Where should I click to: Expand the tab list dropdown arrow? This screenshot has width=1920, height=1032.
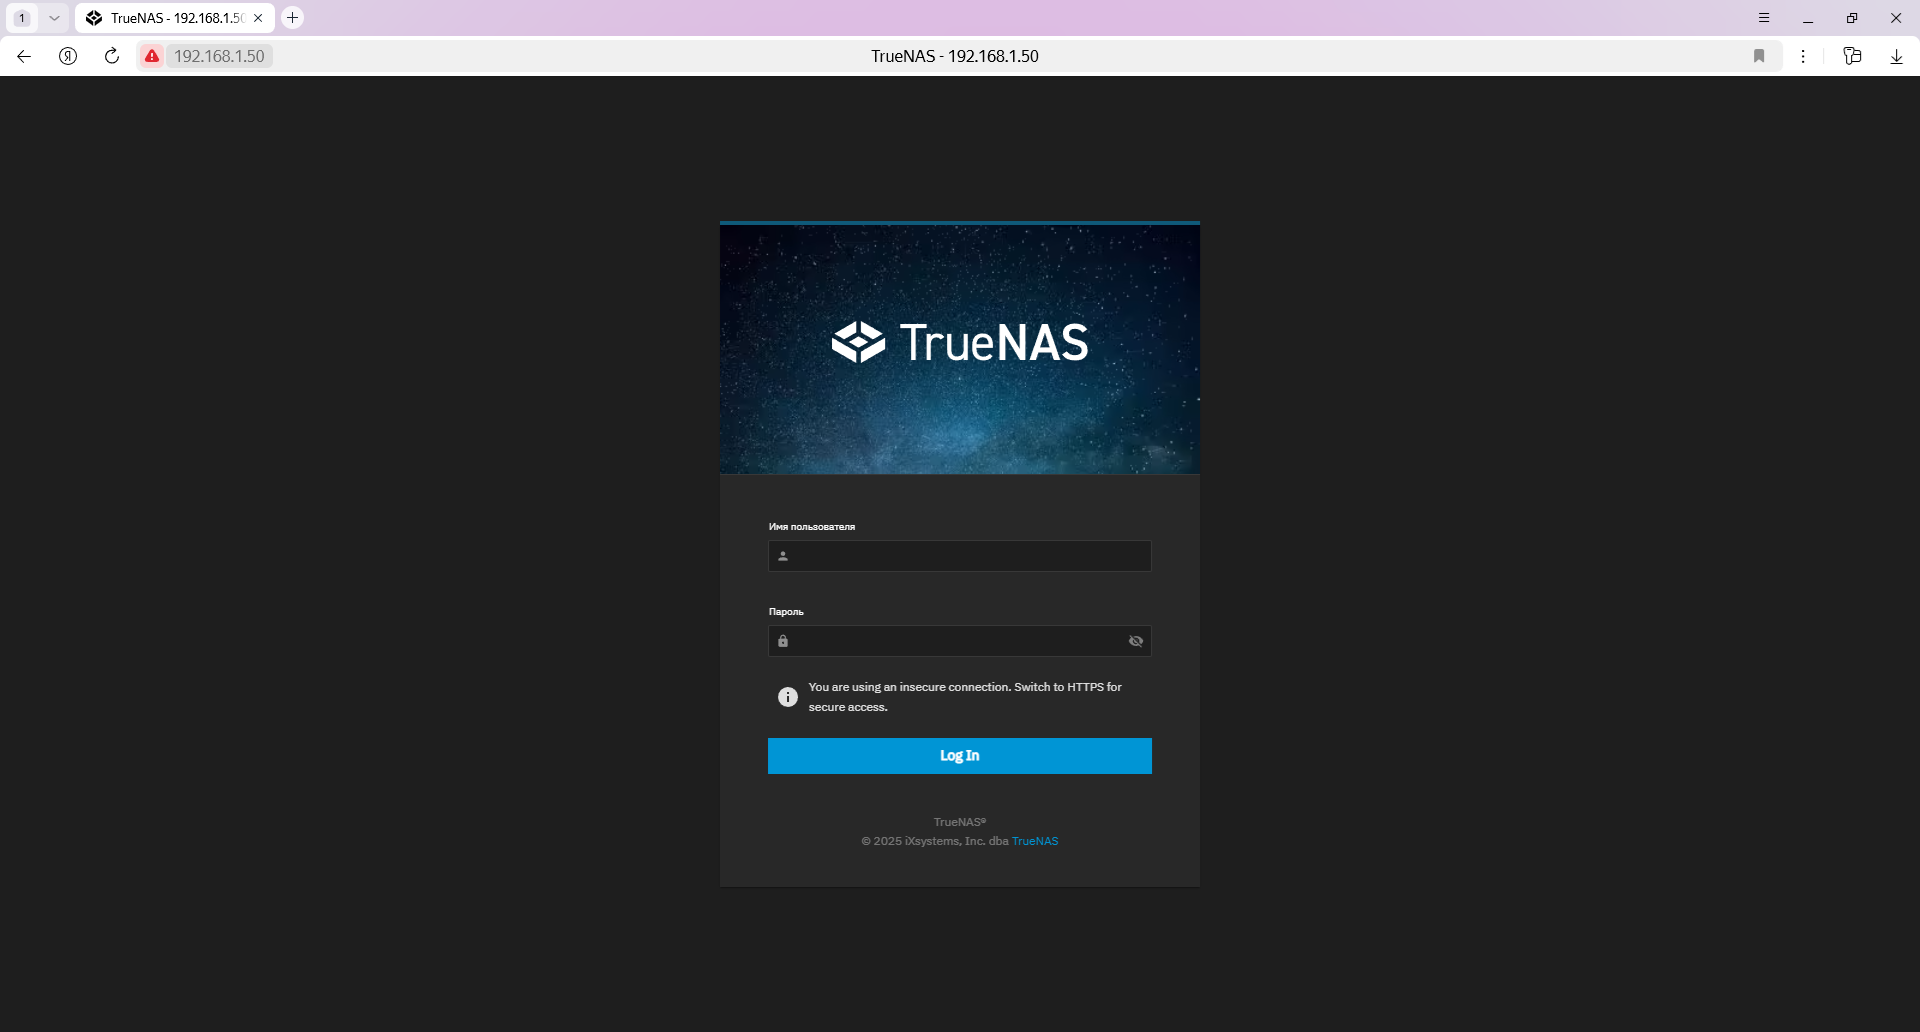point(54,18)
